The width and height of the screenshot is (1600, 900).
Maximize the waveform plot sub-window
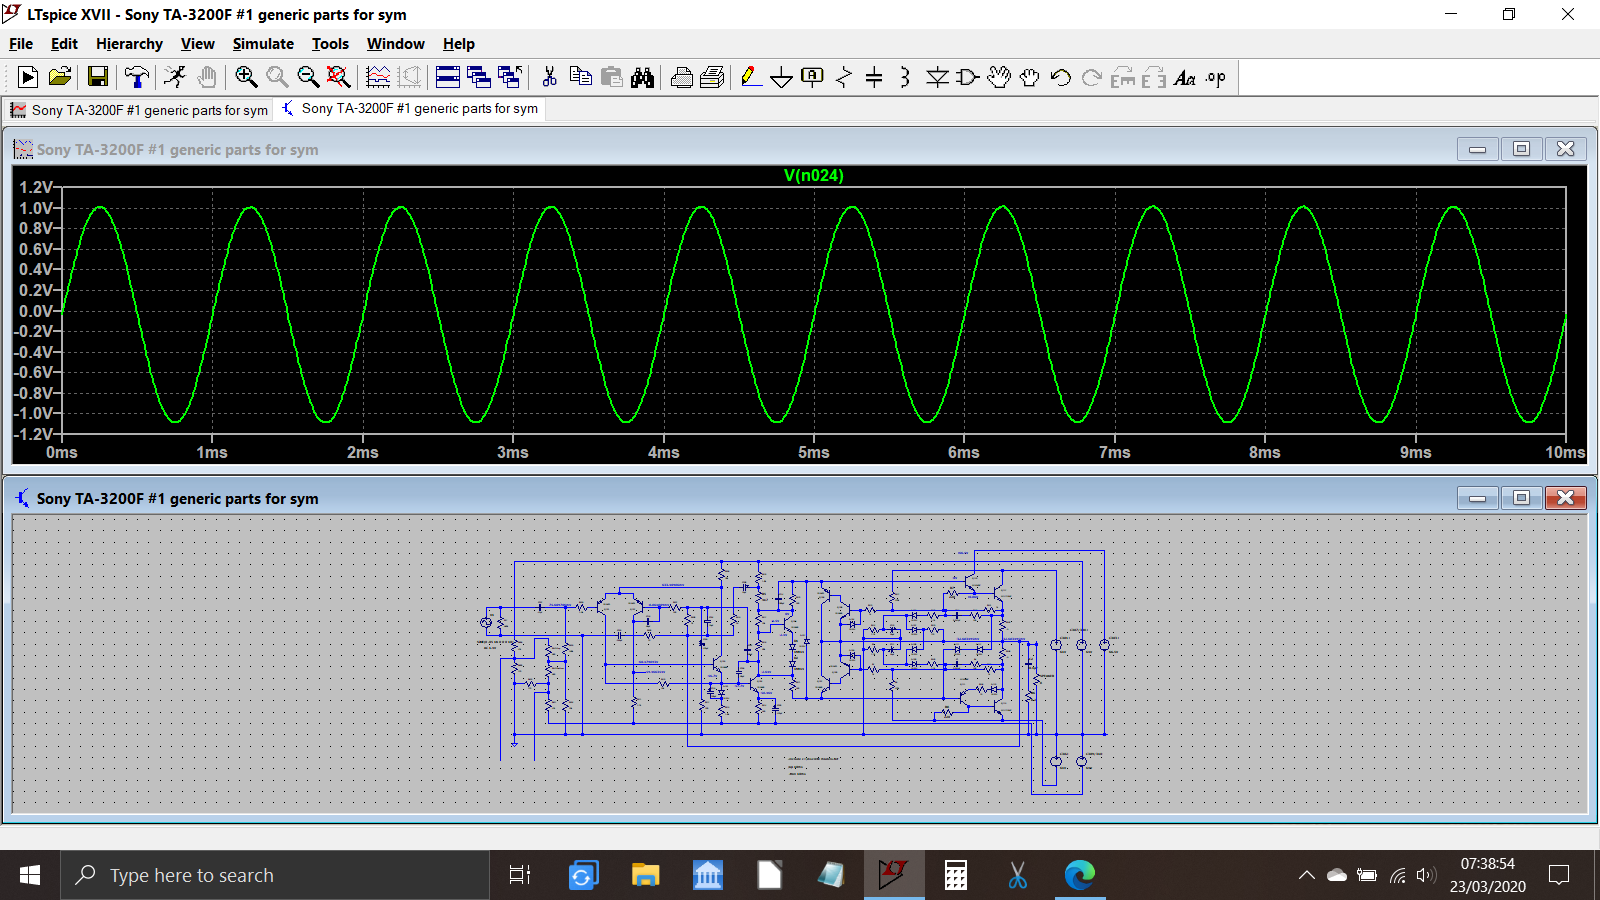(x=1521, y=149)
